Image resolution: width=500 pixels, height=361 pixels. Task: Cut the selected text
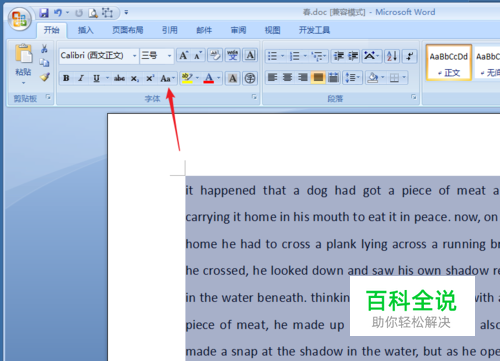[44, 49]
